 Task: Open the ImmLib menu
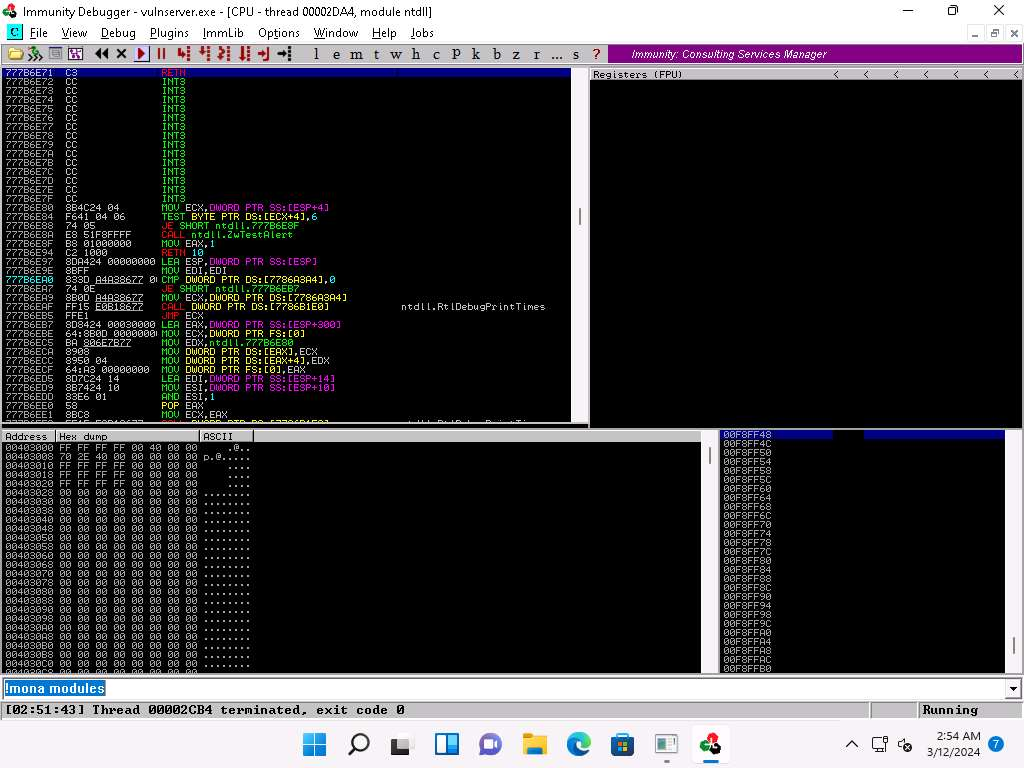(x=222, y=33)
